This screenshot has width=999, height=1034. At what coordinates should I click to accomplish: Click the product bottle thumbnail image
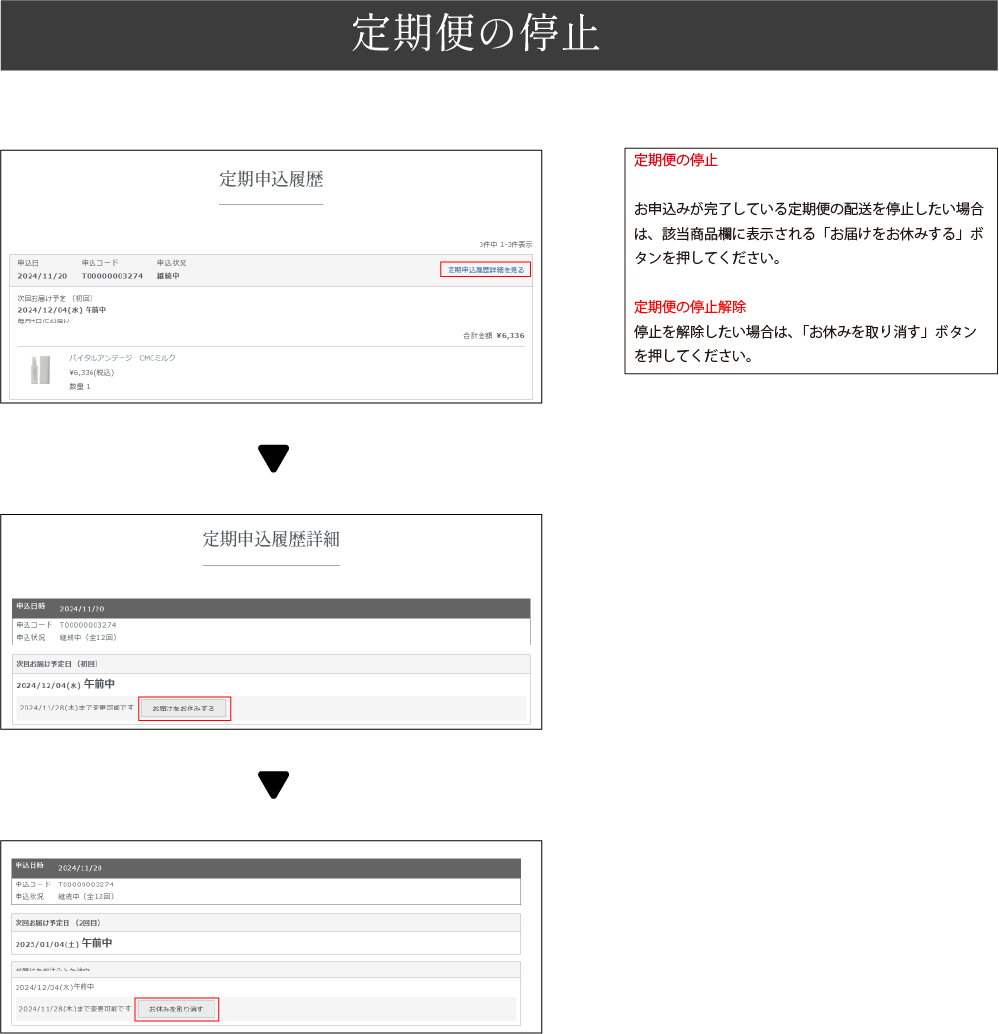pos(41,371)
